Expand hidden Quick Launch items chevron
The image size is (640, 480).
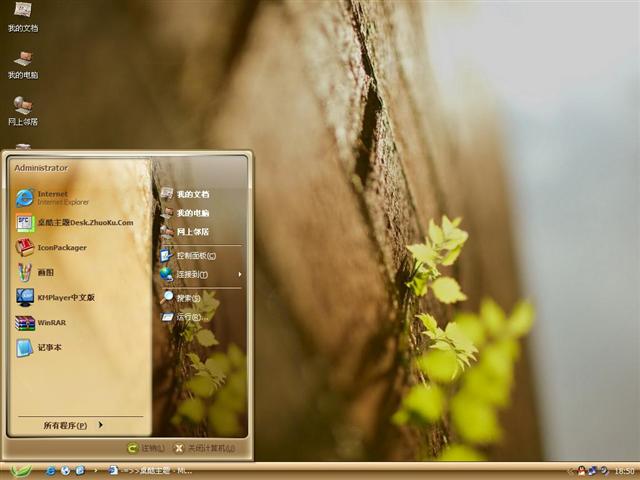[x=96, y=471]
